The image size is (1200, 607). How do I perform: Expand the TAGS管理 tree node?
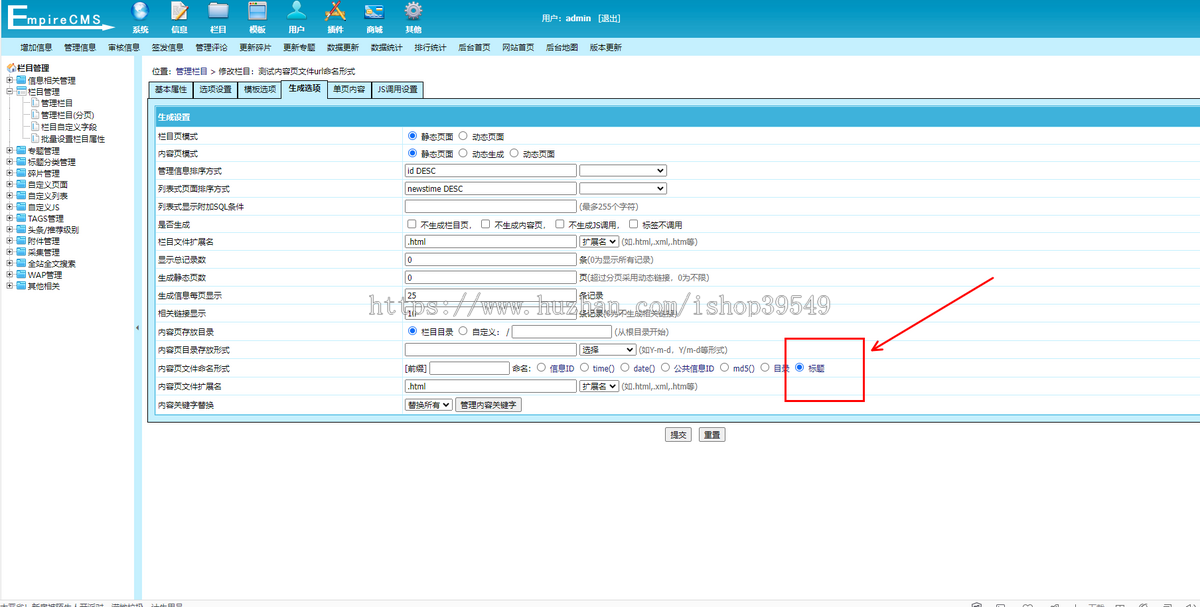click(9, 218)
